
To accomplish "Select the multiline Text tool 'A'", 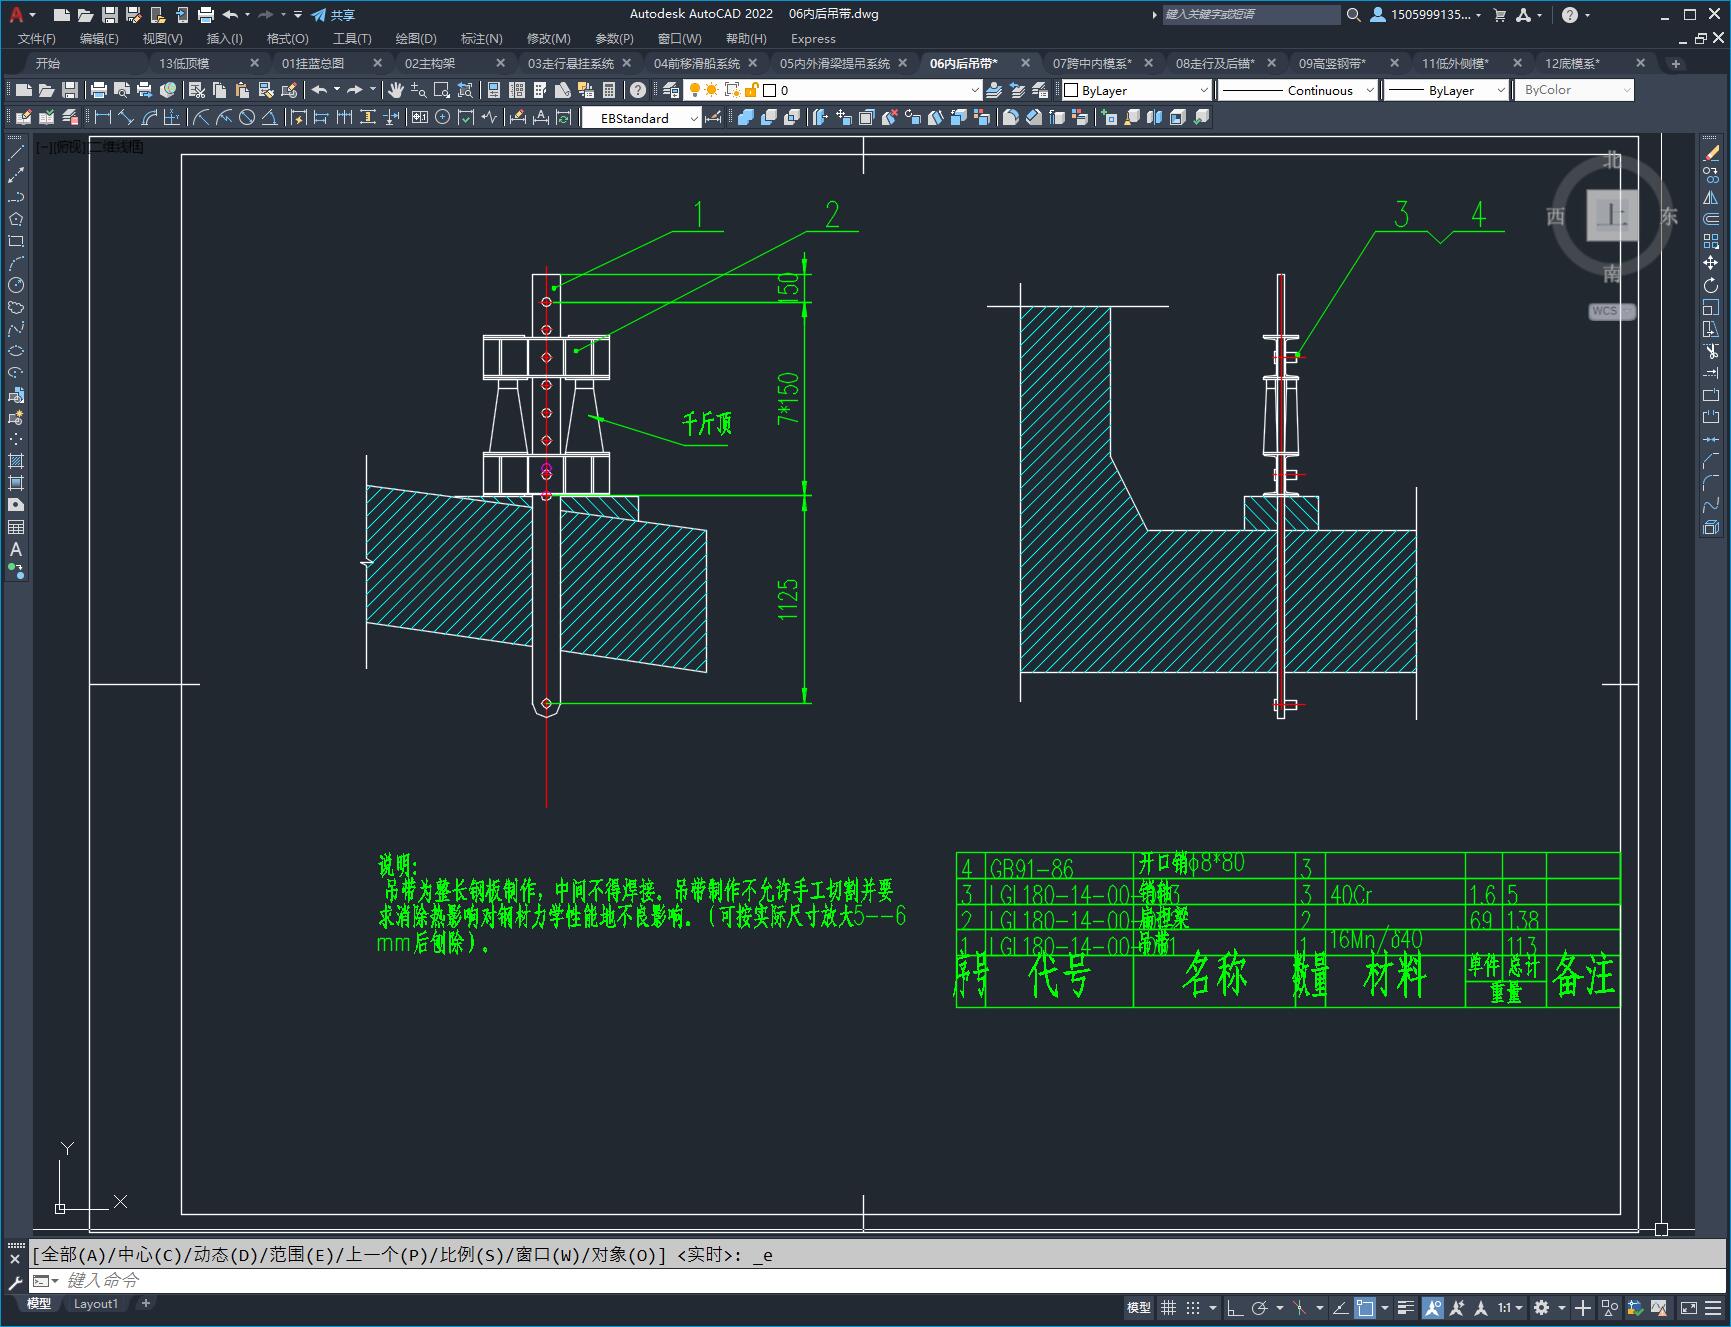I will (16, 549).
